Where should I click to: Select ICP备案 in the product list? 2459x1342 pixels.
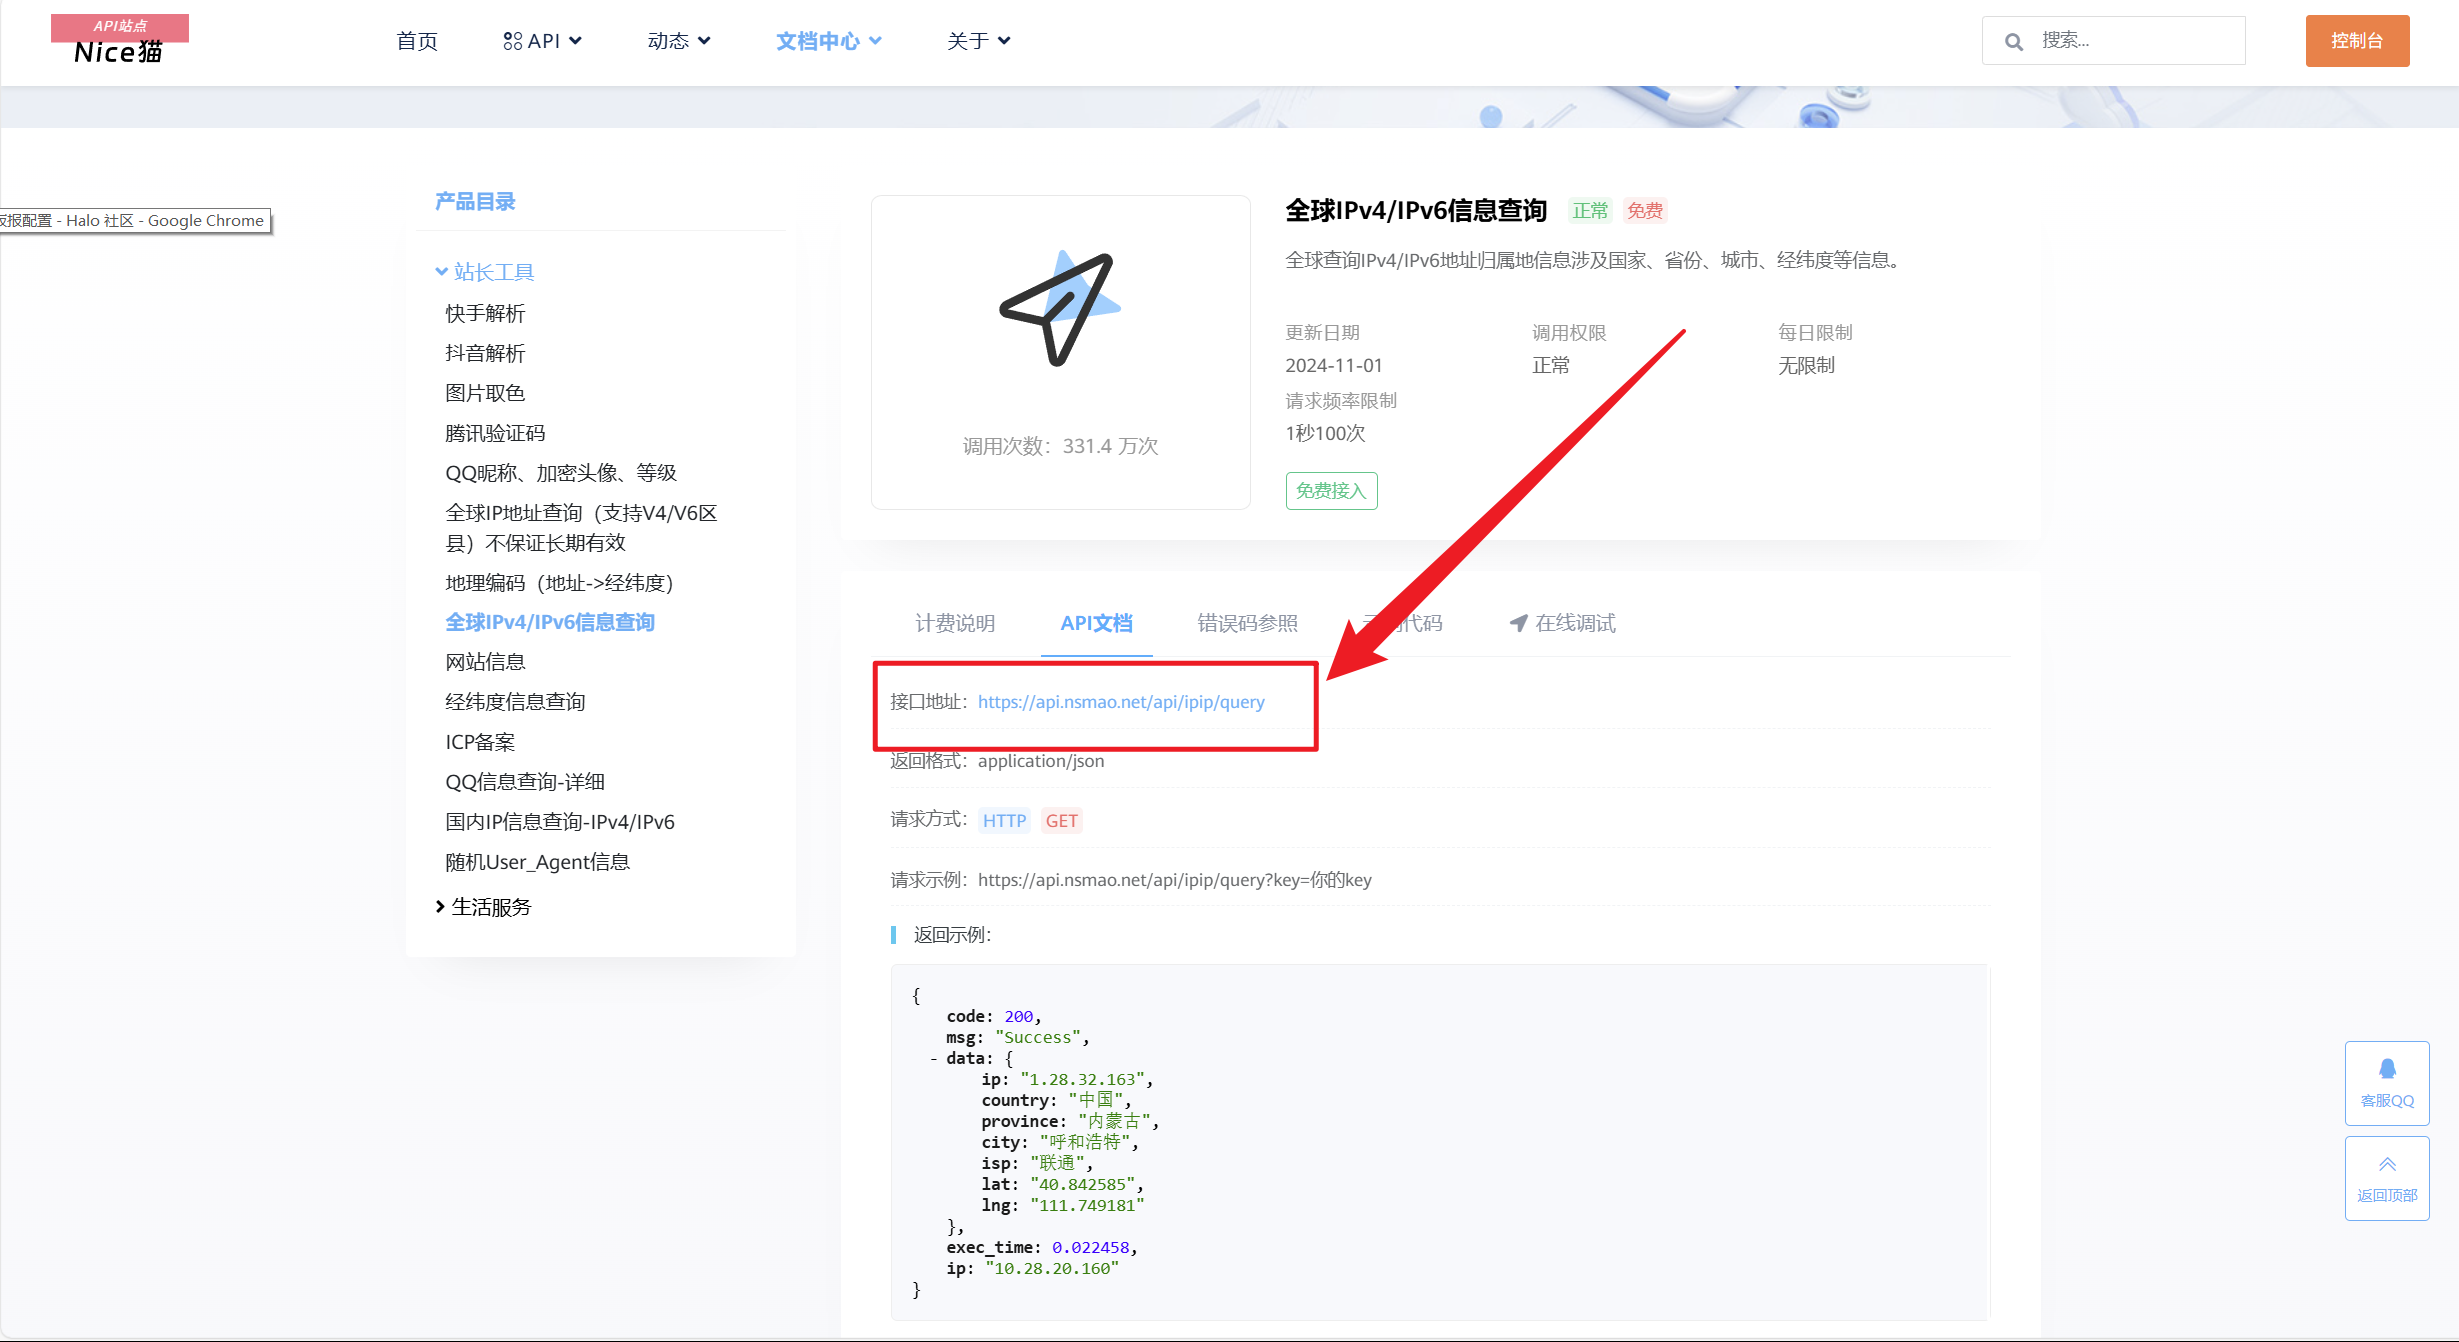(x=480, y=742)
